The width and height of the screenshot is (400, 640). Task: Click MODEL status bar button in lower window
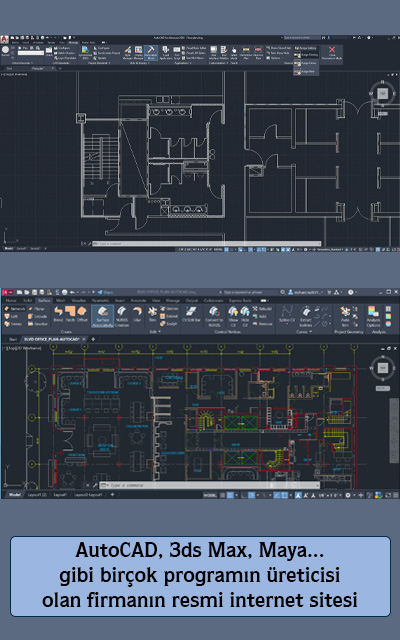coord(210,495)
